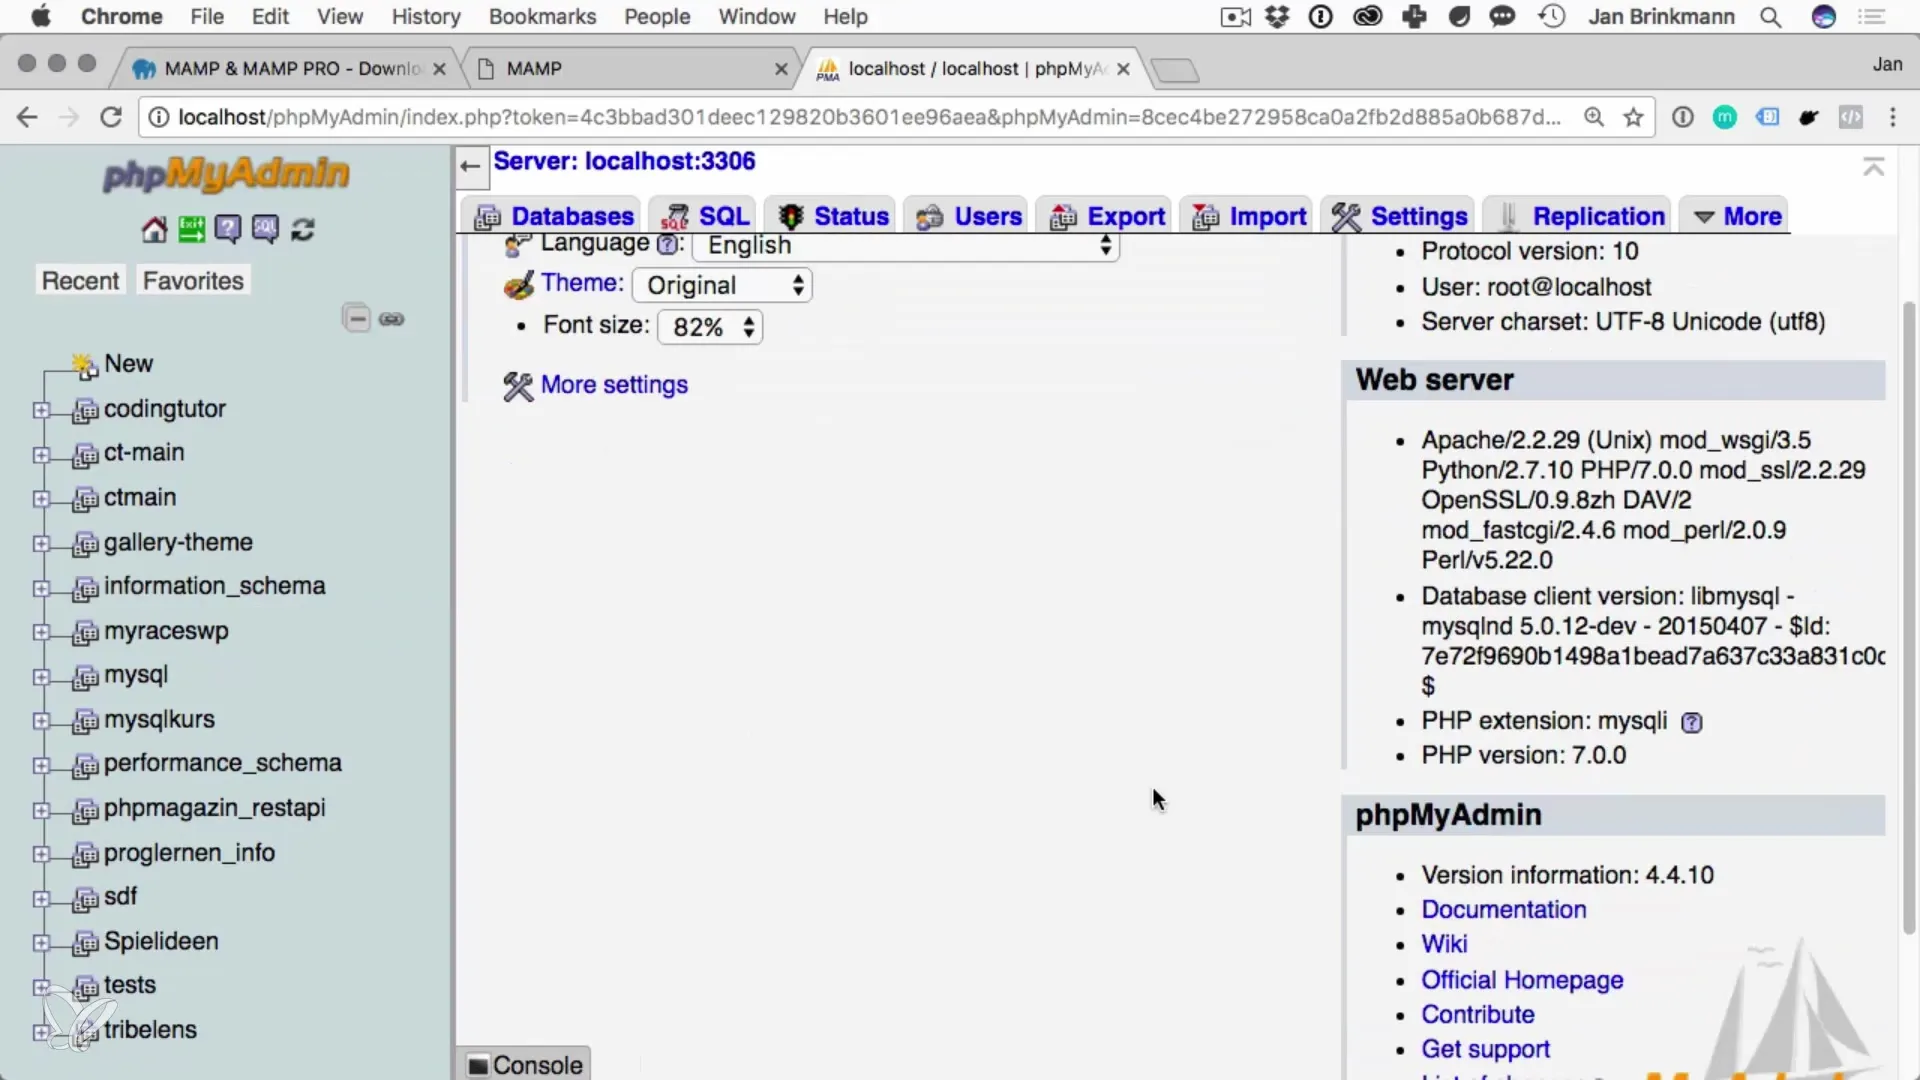Image resolution: width=1920 pixels, height=1080 pixels.
Task: Open the Bookmarks menu in menu bar
Action: (x=542, y=17)
